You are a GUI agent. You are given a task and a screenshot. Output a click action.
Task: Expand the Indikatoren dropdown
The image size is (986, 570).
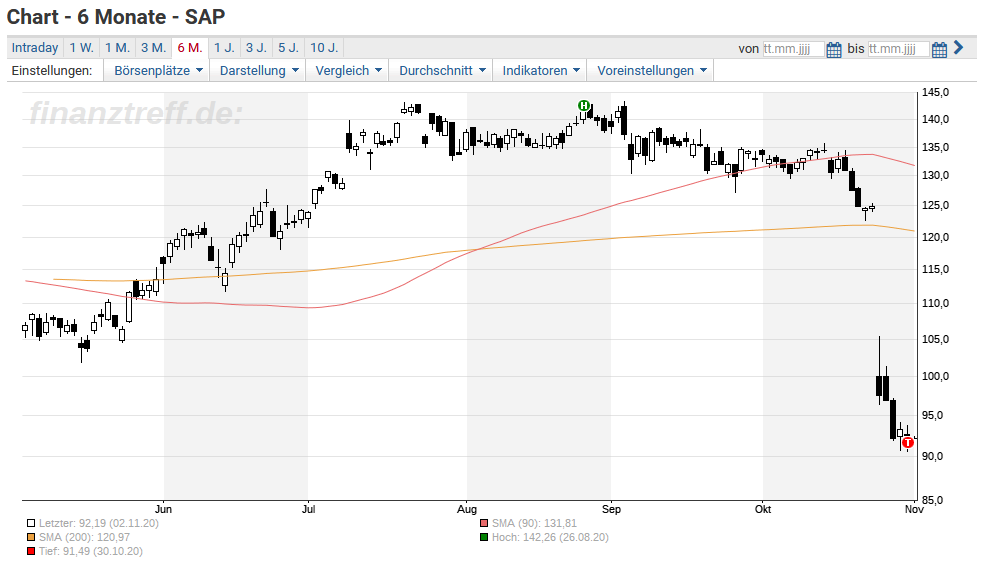tap(540, 70)
